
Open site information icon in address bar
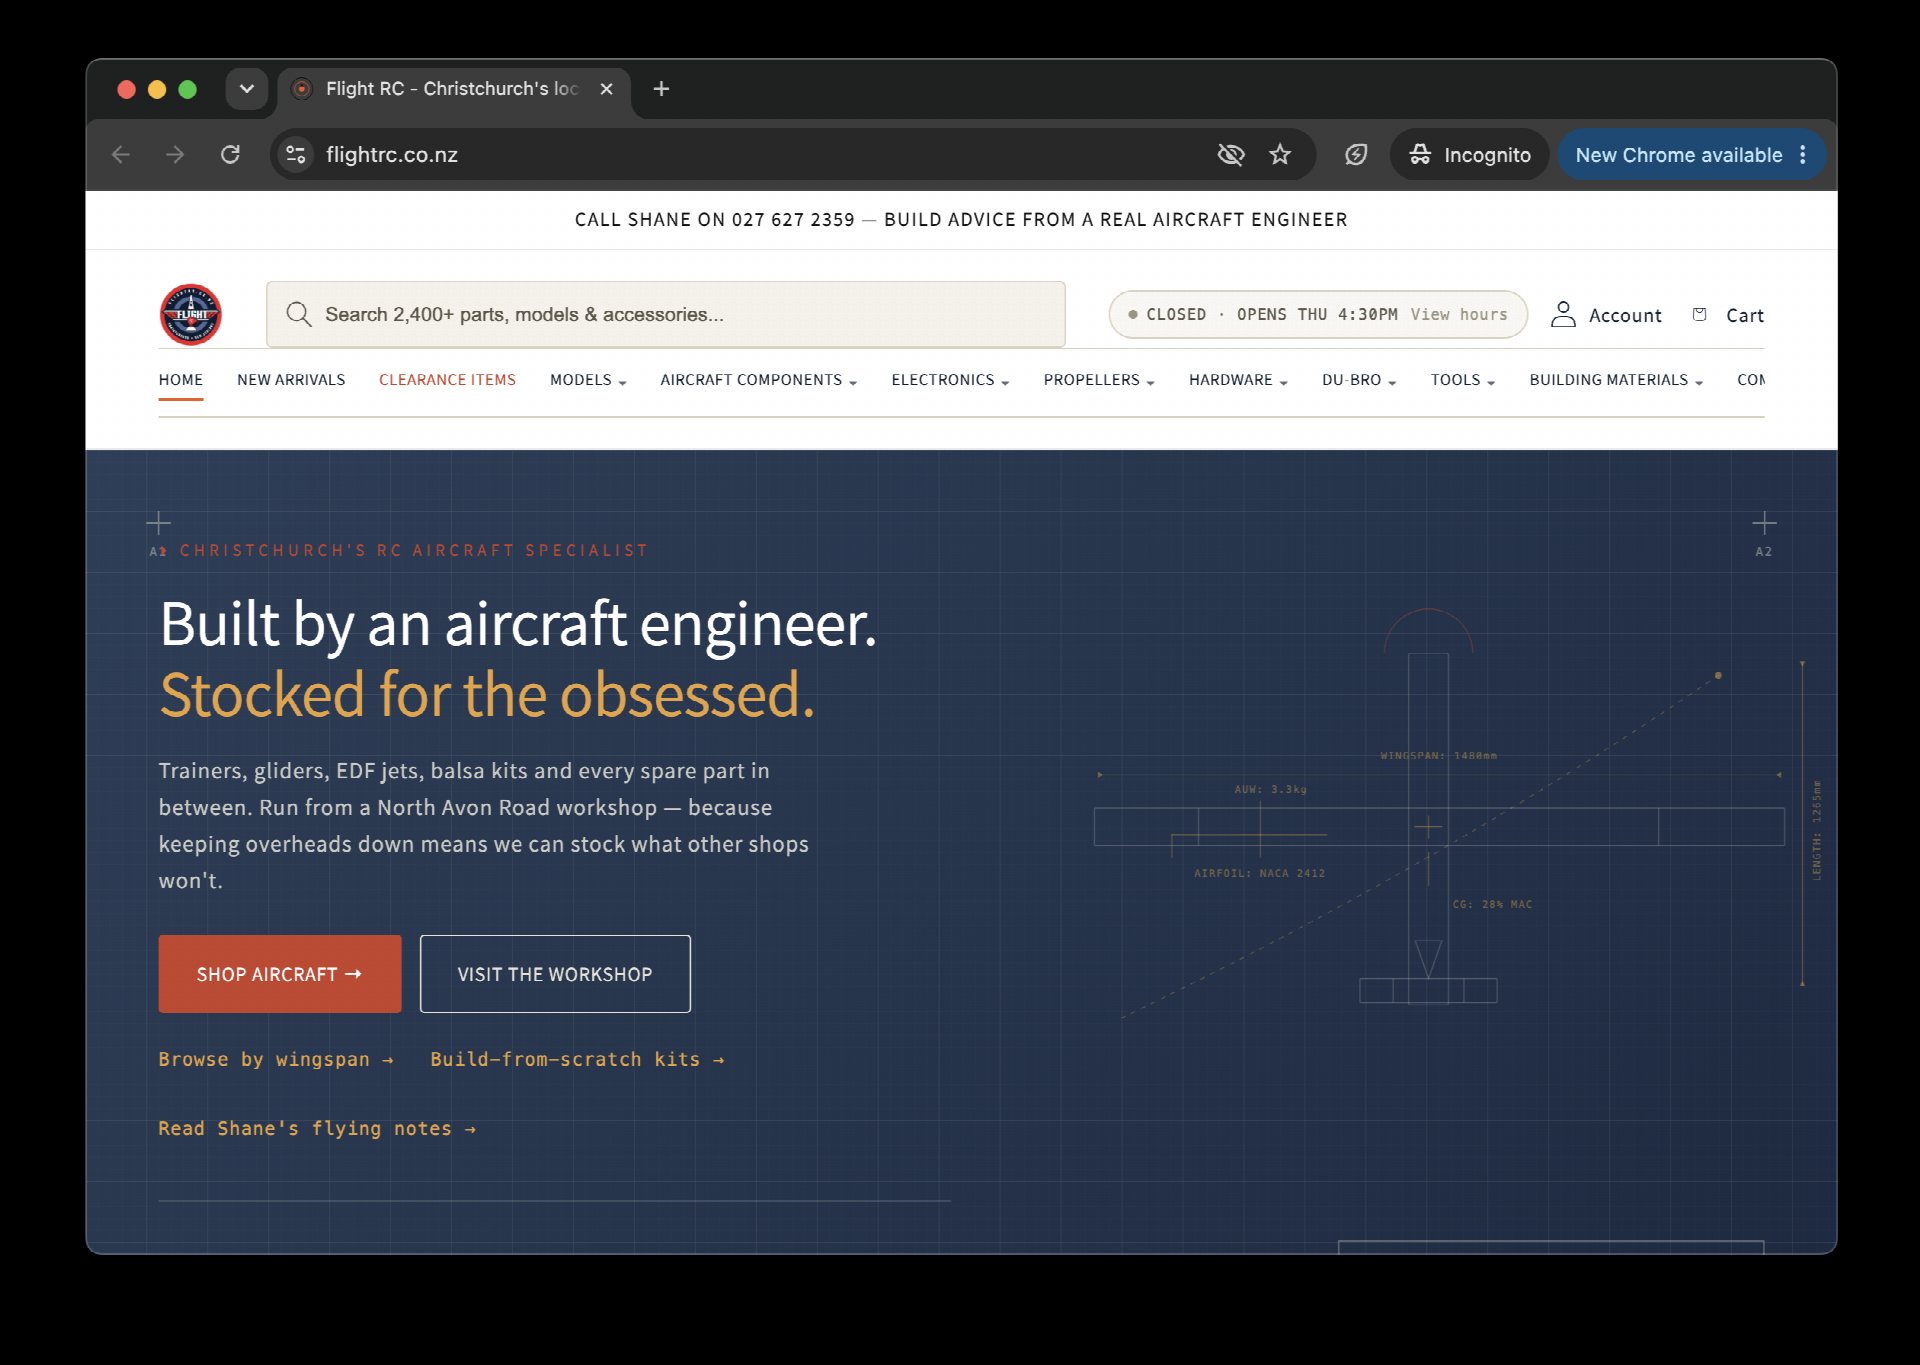click(295, 155)
